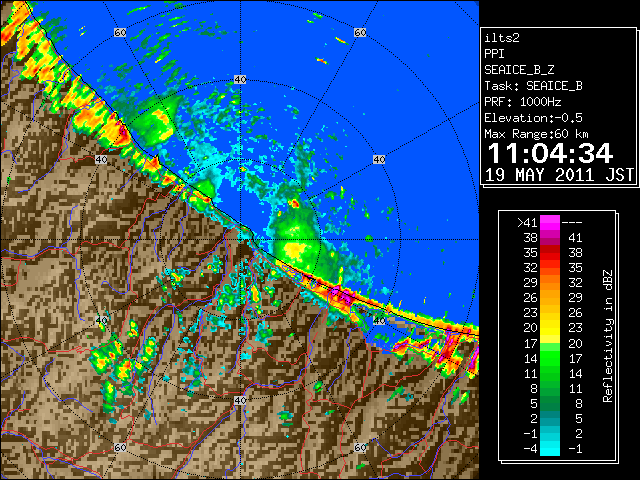This screenshot has height=480, width=640.
Task: Click the '>41' label in the legend
Action: (x=527, y=223)
